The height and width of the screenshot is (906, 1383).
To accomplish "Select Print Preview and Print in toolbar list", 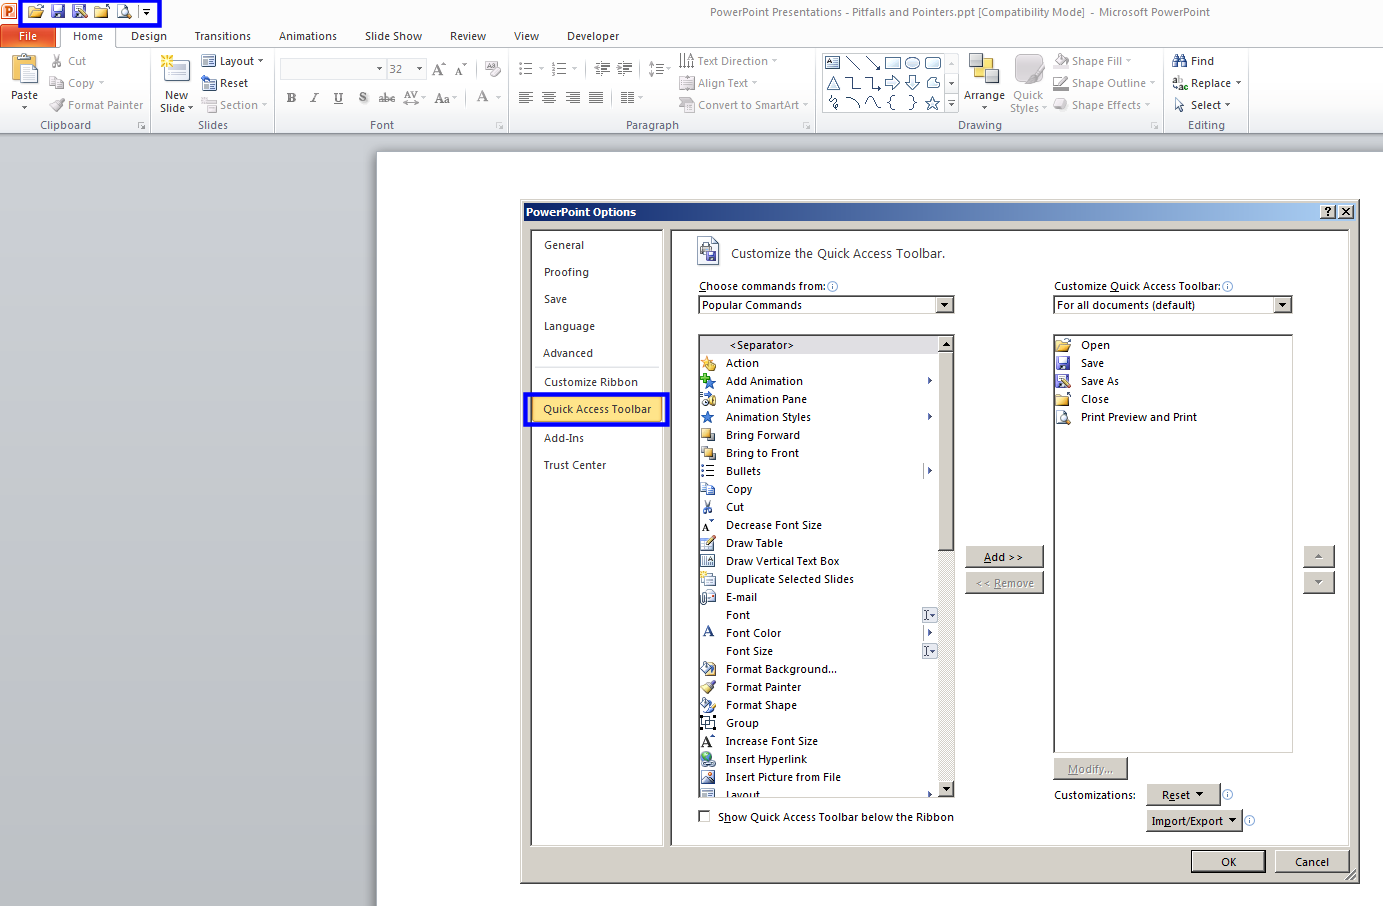I will point(1139,417).
